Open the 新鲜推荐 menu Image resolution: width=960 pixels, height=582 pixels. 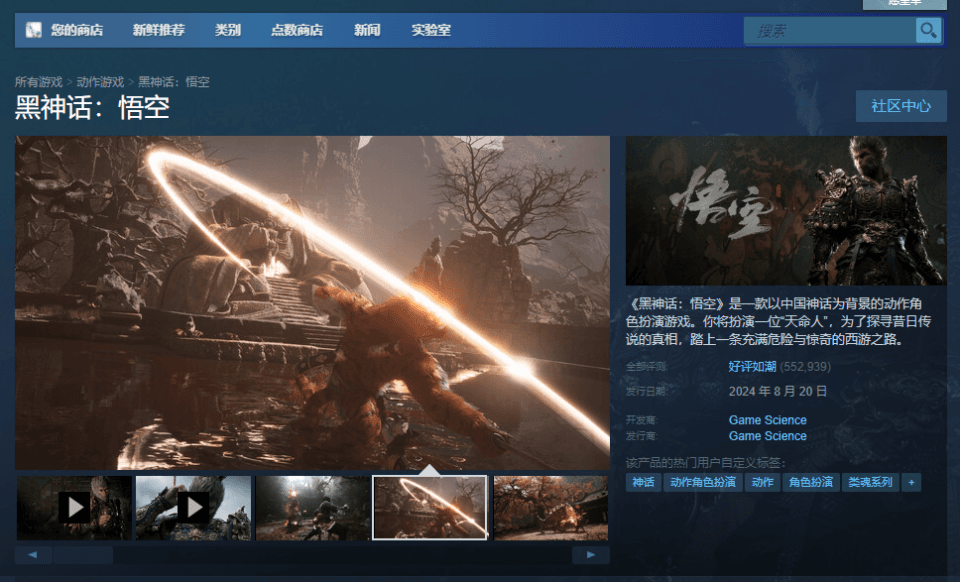click(x=159, y=30)
